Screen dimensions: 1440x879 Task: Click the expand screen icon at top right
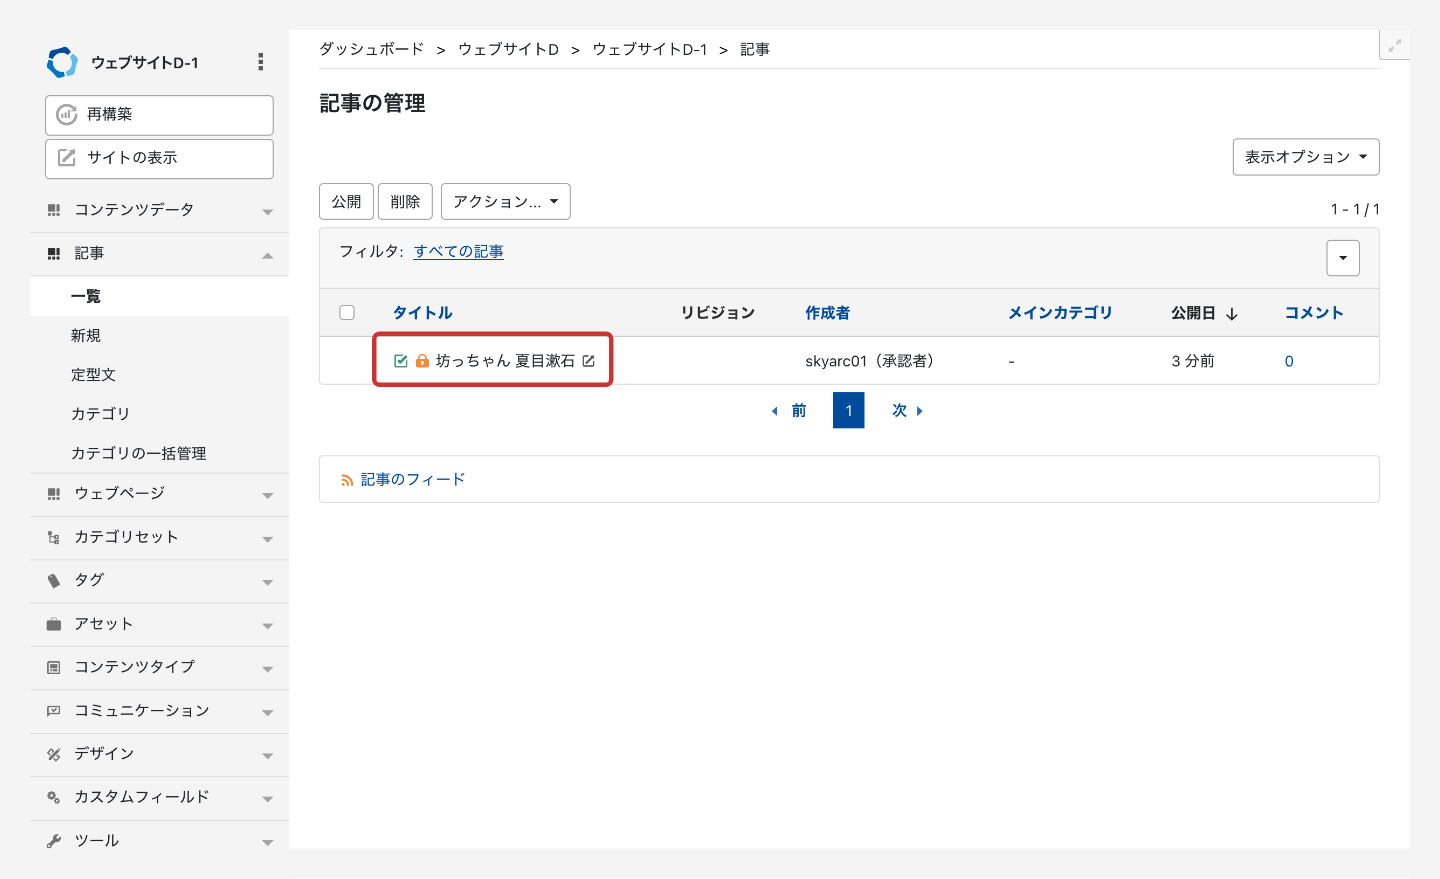1394,45
